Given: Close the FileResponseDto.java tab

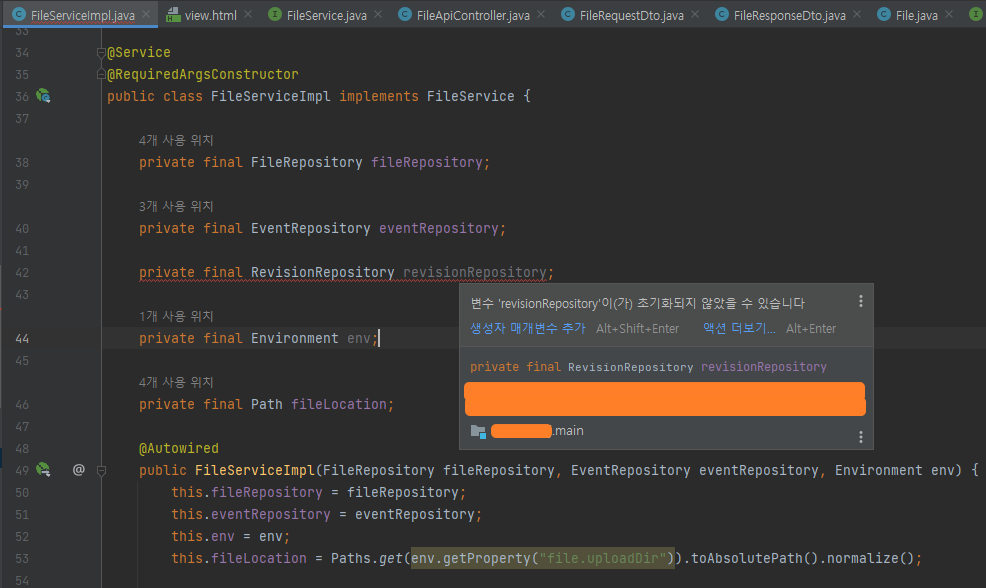Looking at the screenshot, I should pyautogui.click(x=857, y=14).
